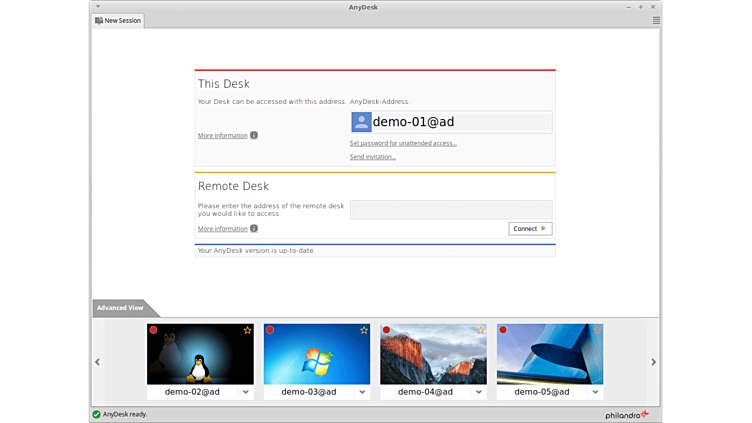
Task: Select the New Session tab
Action: [x=118, y=21]
